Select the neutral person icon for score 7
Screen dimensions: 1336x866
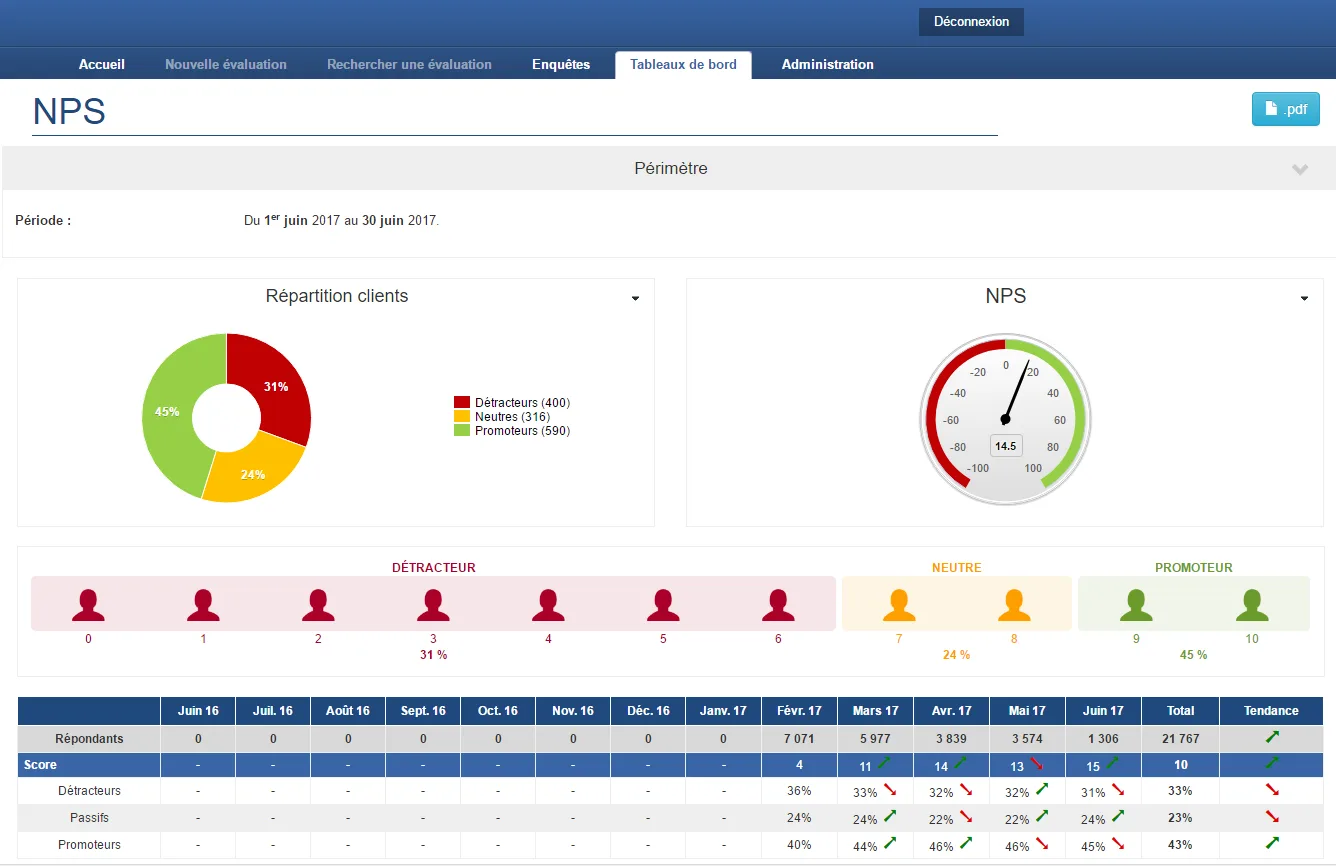pyautogui.click(x=899, y=605)
